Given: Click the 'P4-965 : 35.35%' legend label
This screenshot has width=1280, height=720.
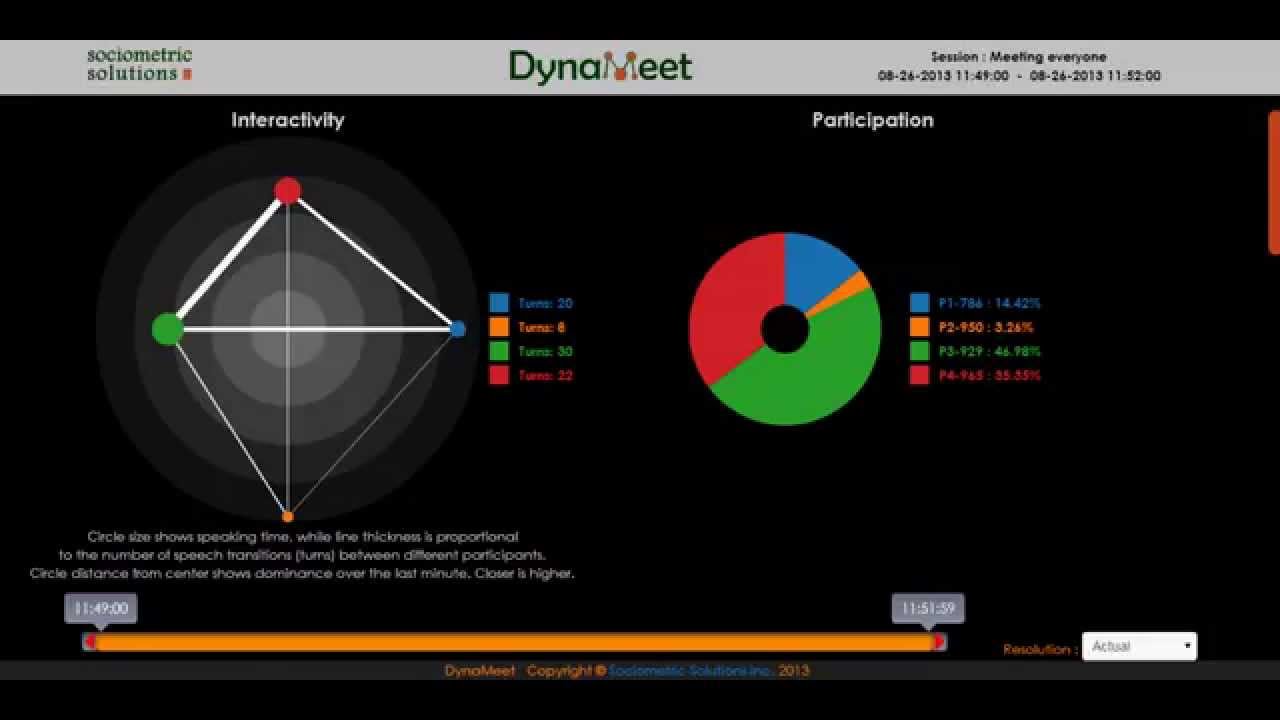Looking at the screenshot, I should coord(990,375).
